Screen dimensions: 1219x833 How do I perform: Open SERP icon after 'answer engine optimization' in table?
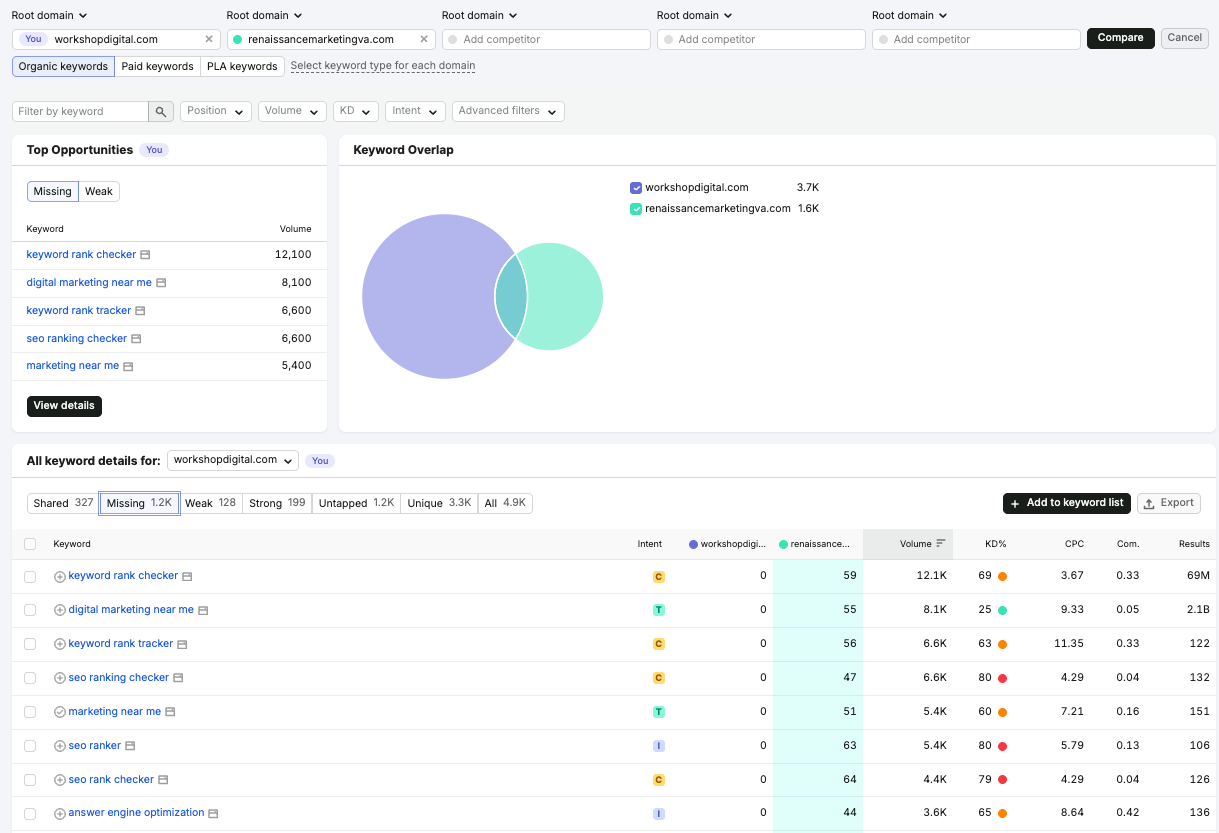click(x=213, y=813)
